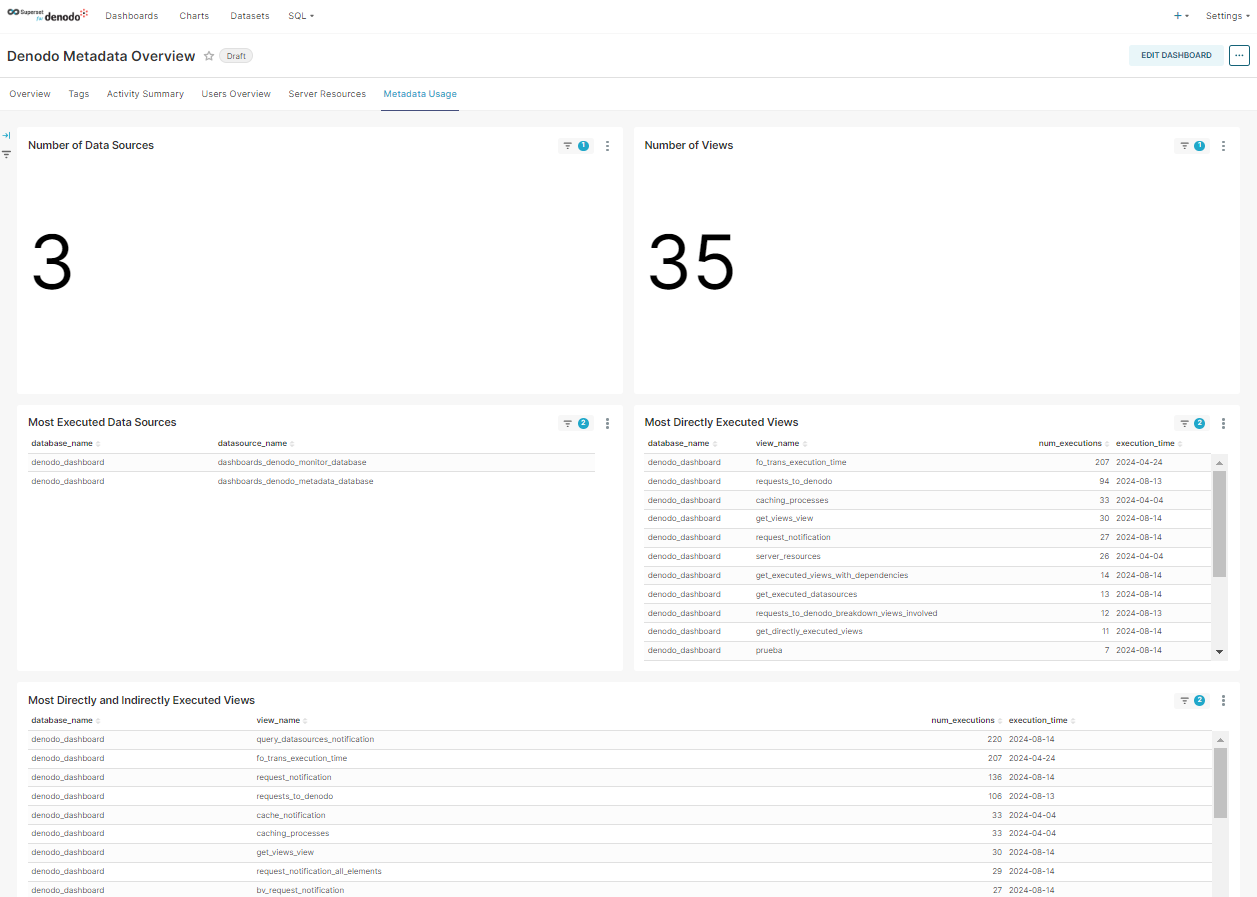Open the Datasets menu
This screenshot has width=1257, height=897.
coord(250,16)
